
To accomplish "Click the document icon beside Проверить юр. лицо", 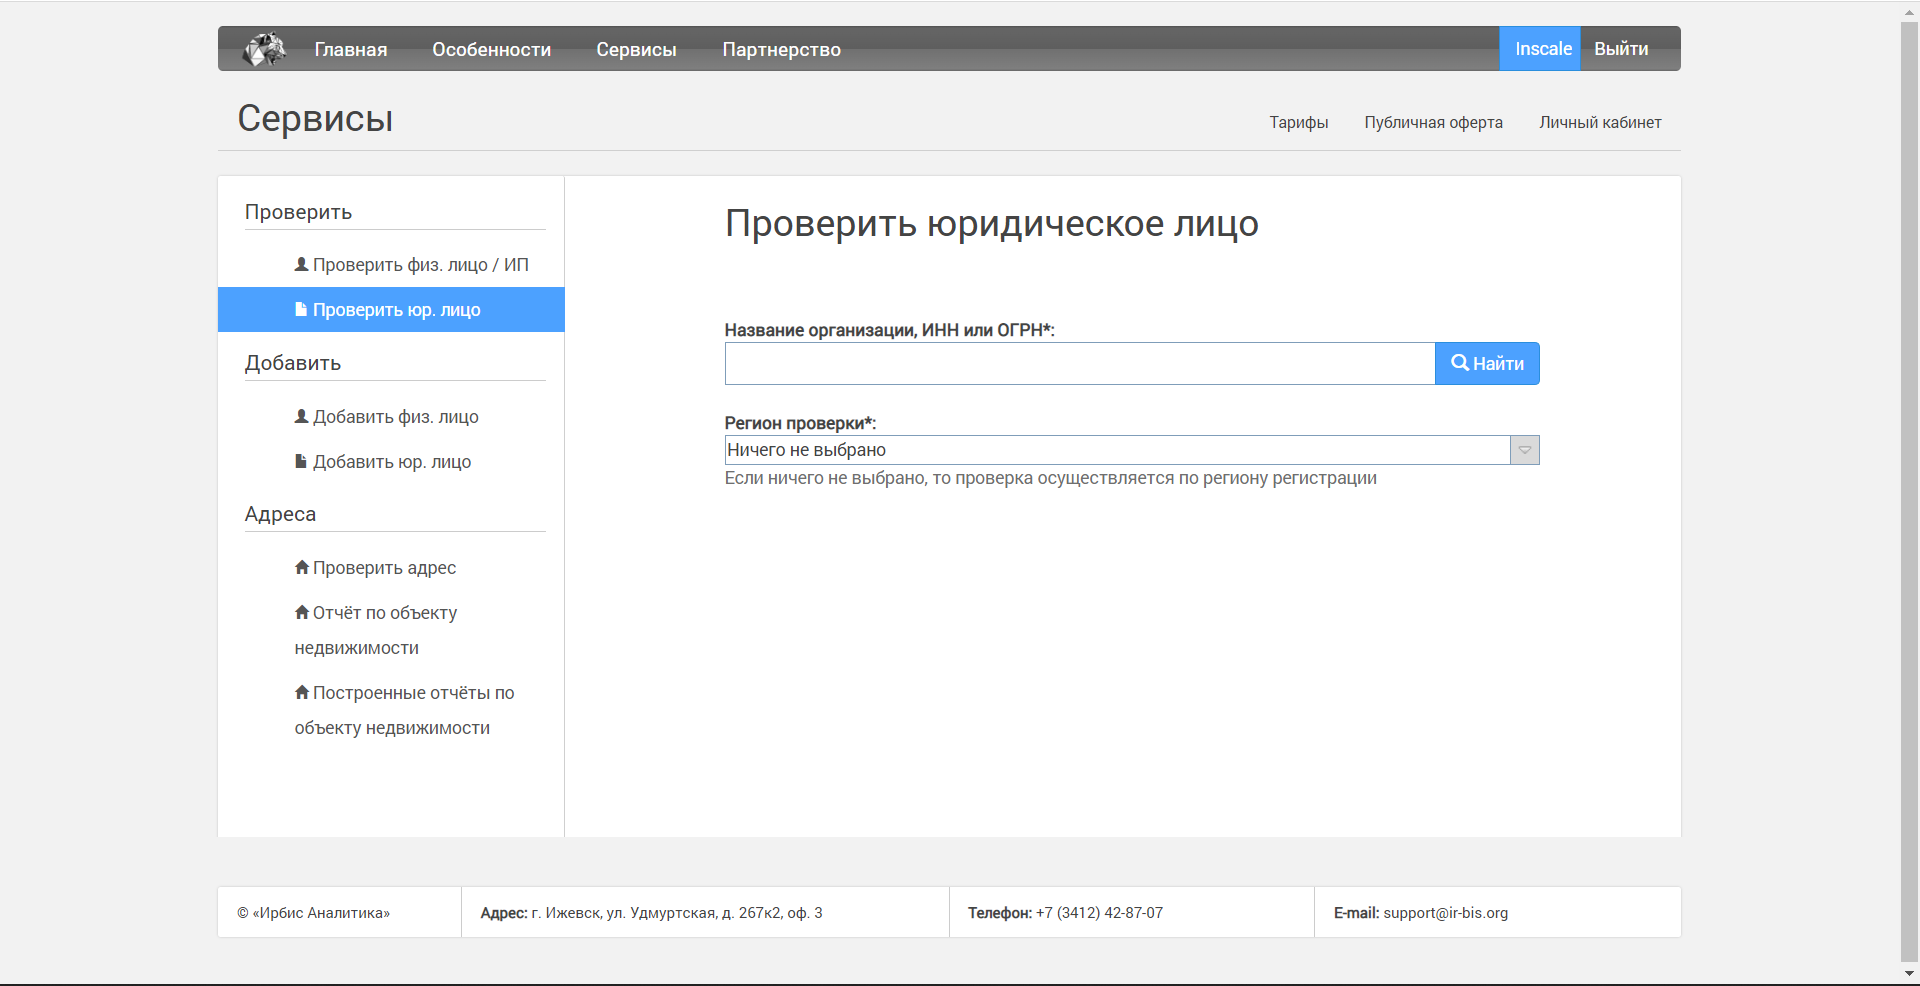I will click(301, 309).
